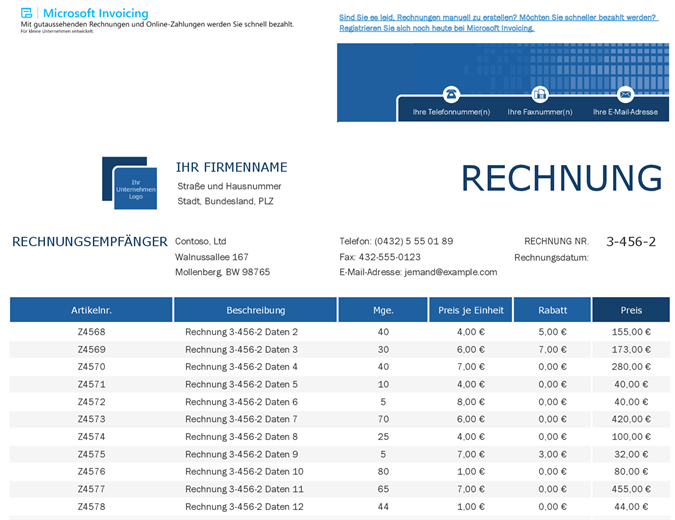Image resolution: width=675 pixels, height=520 pixels.
Task: Select price cell 173,00 €
Action: coord(631,350)
